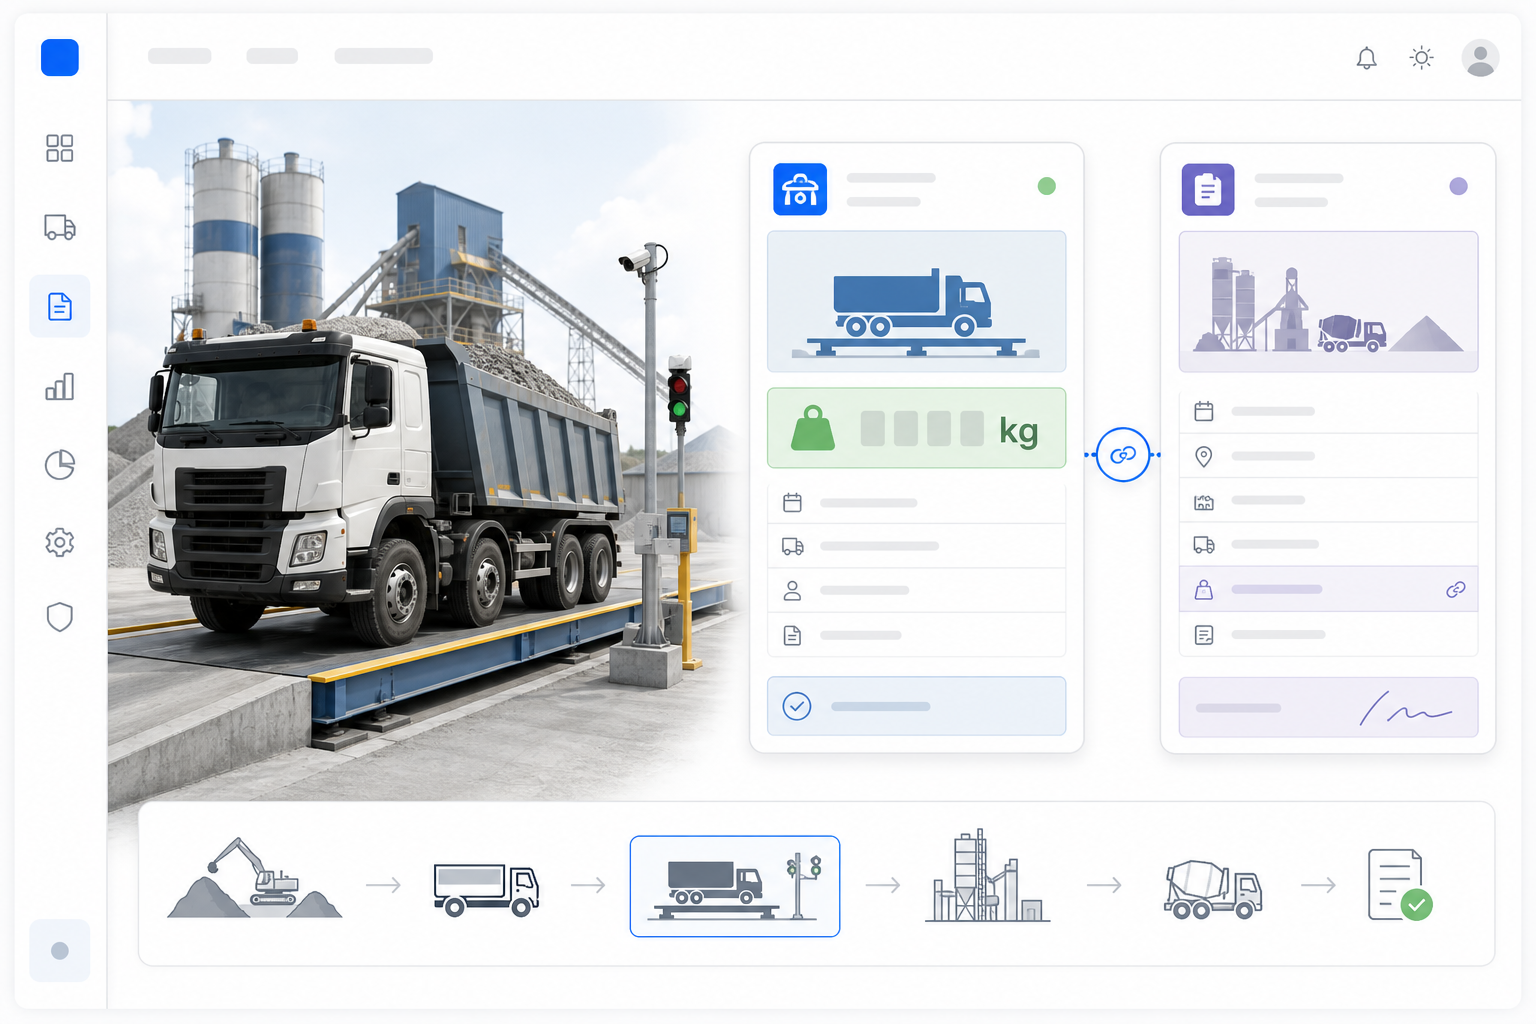Click the green weight icon beside kg

(x=813, y=429)
